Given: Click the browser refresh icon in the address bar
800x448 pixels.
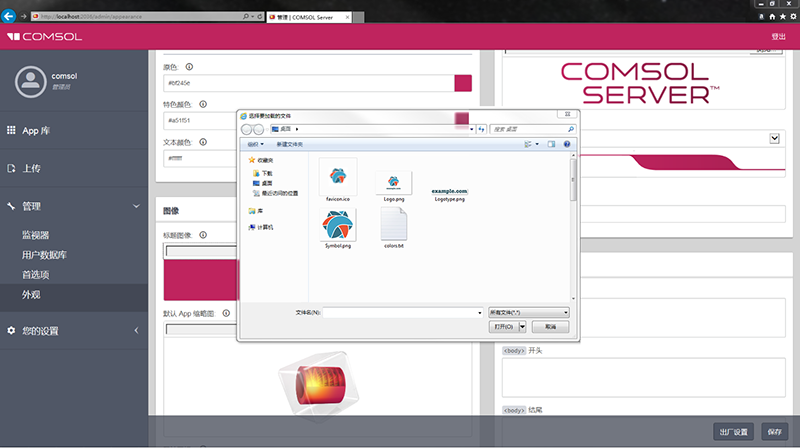Looking at the screenshot, I should click(x=260, y=16).
